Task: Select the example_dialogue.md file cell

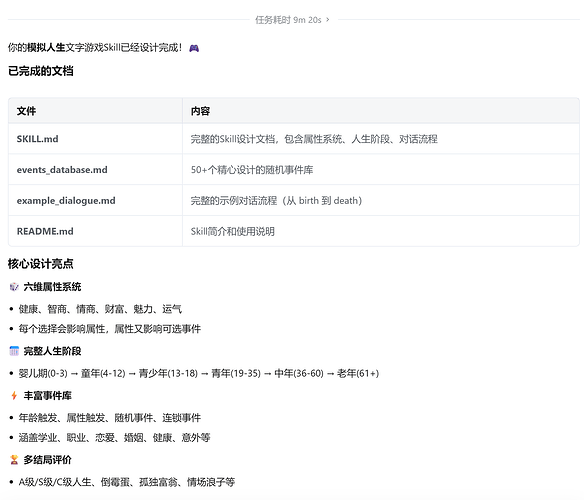Action: (x=95, y=200)
